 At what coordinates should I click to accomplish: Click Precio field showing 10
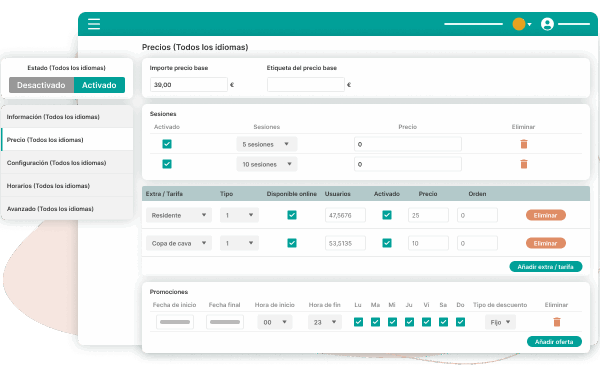[428, 243]
